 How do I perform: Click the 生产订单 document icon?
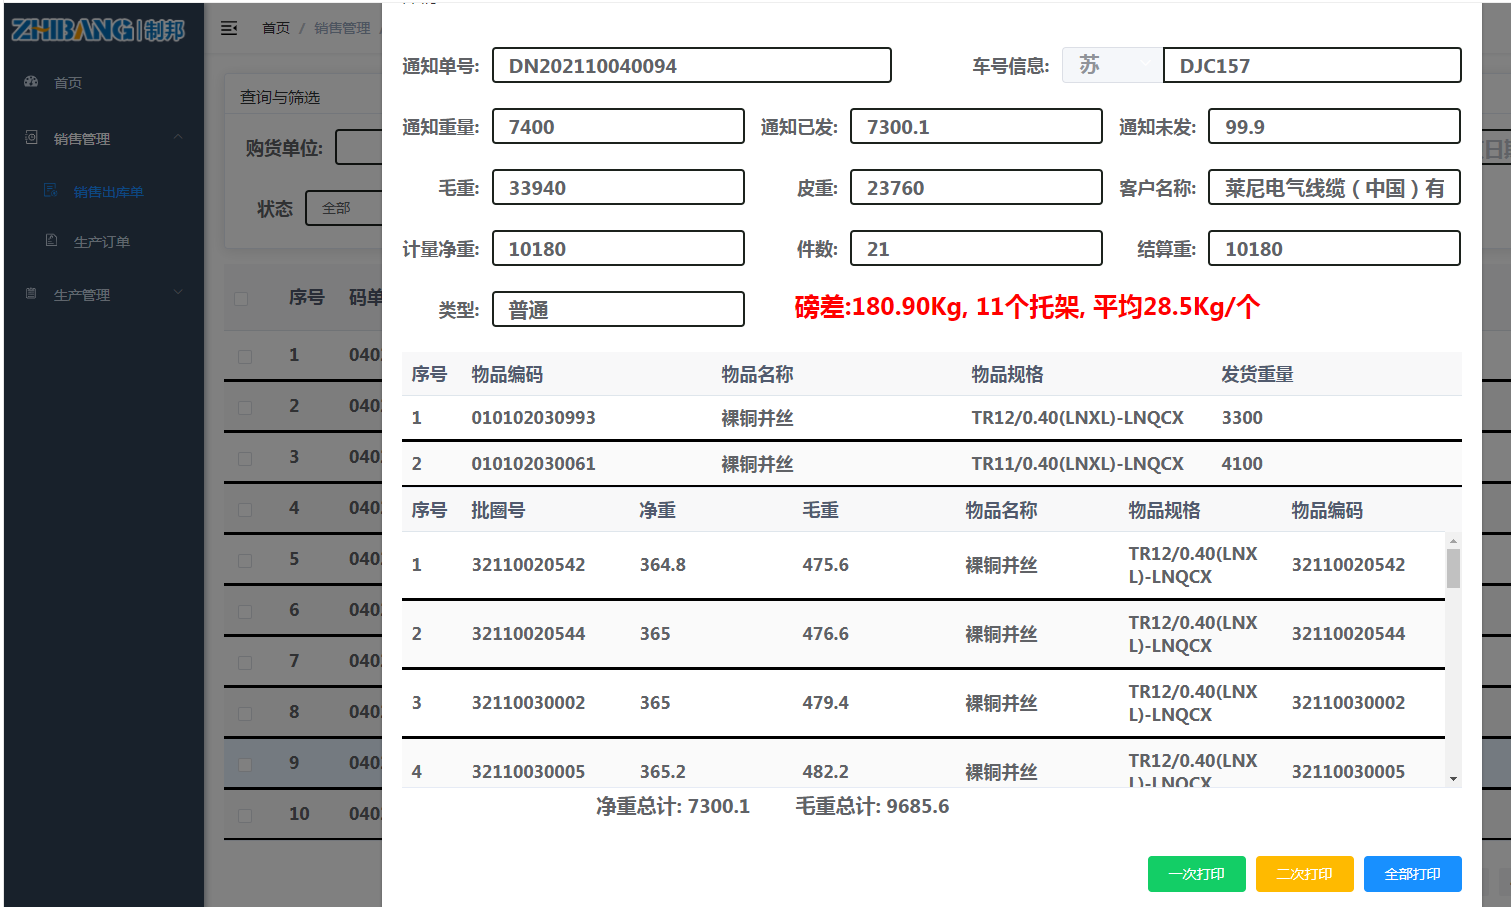pos(51,241)
